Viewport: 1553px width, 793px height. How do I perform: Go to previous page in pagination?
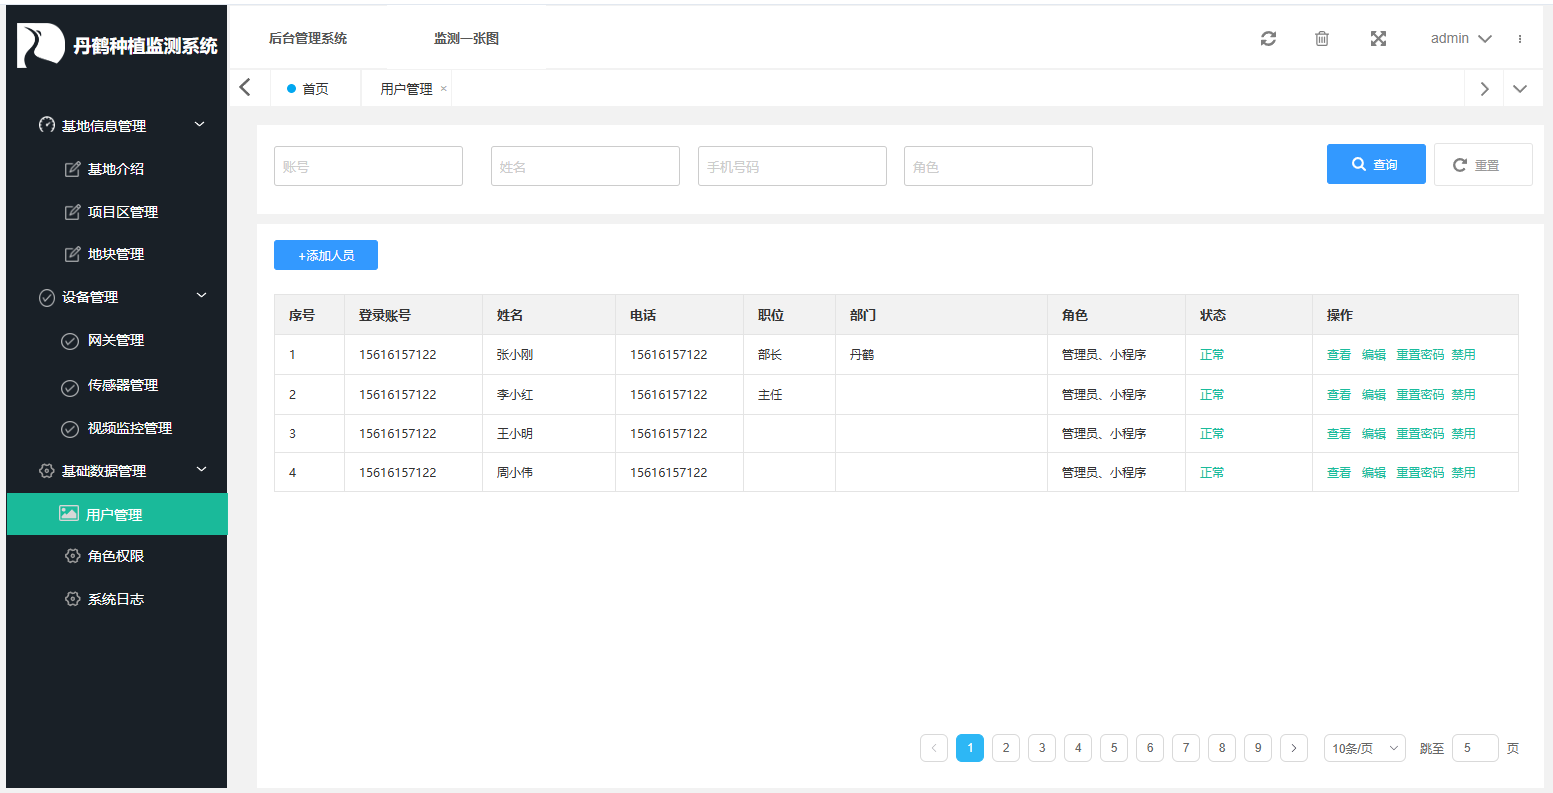(934, 748)
